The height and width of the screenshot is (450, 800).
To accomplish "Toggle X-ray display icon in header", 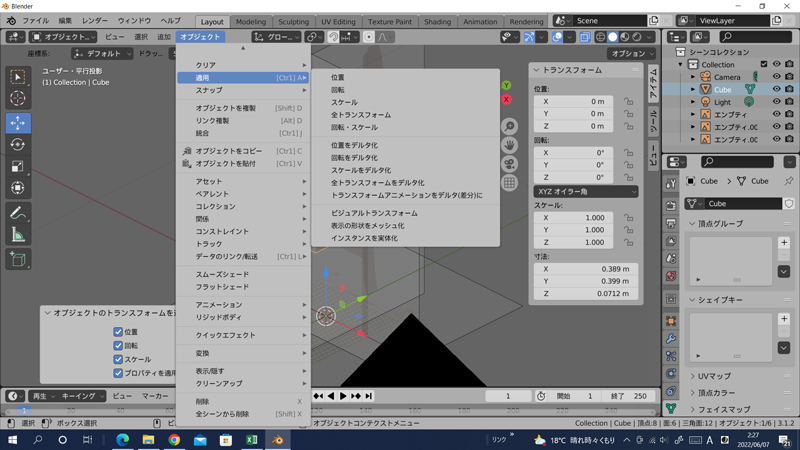I will (585, 37).
